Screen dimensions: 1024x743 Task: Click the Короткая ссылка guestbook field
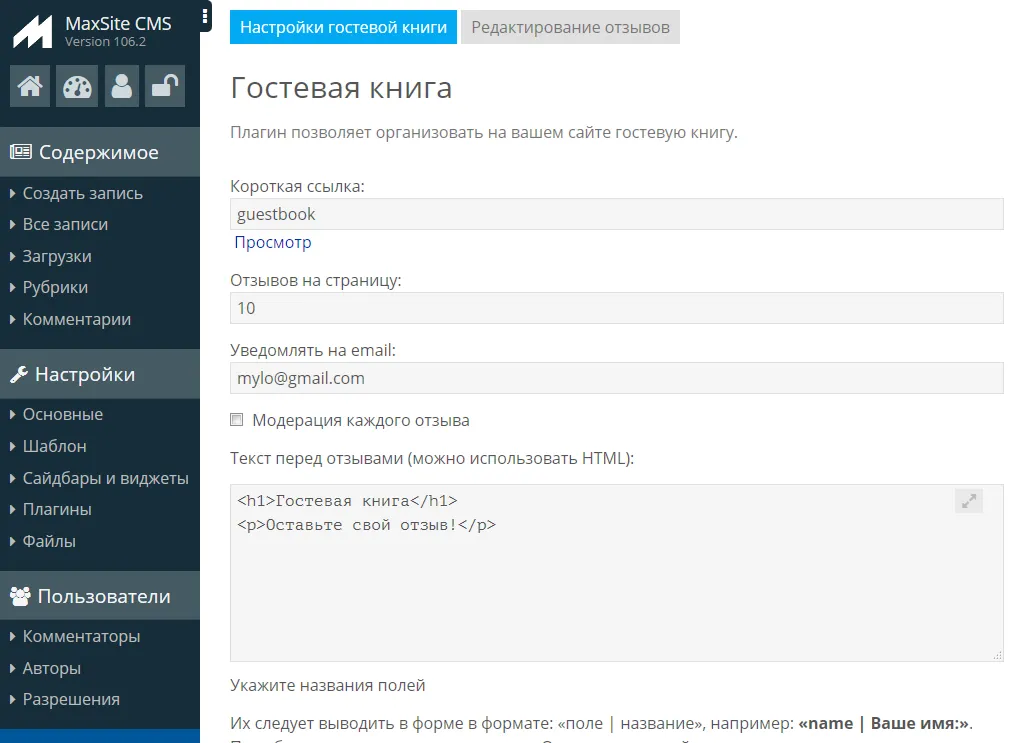[616, 214]
